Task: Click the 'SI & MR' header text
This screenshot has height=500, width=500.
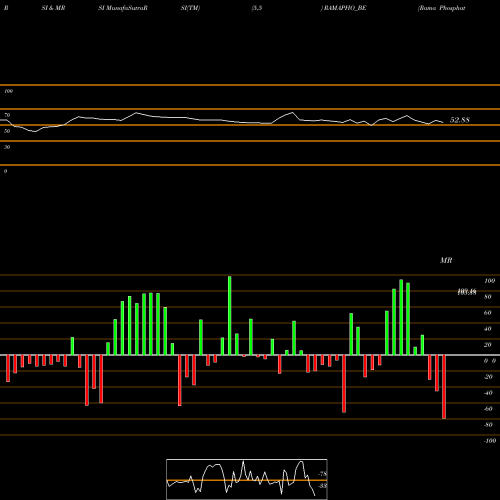Action: (x=53, y=8)
